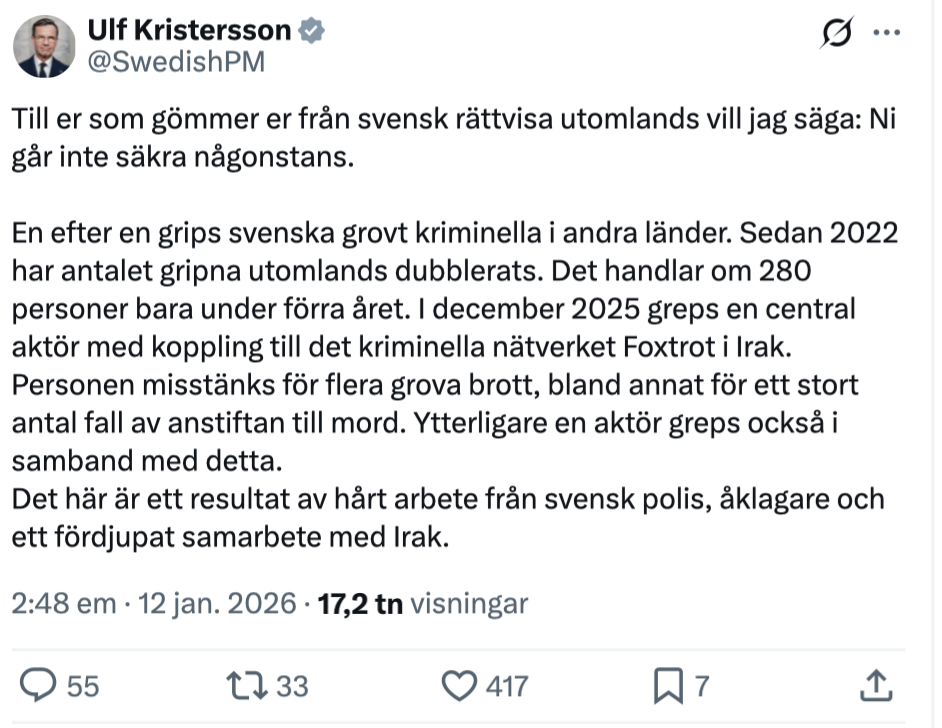Click the reply count 55
Screen dimensions: 942x728
pos(83,686)
